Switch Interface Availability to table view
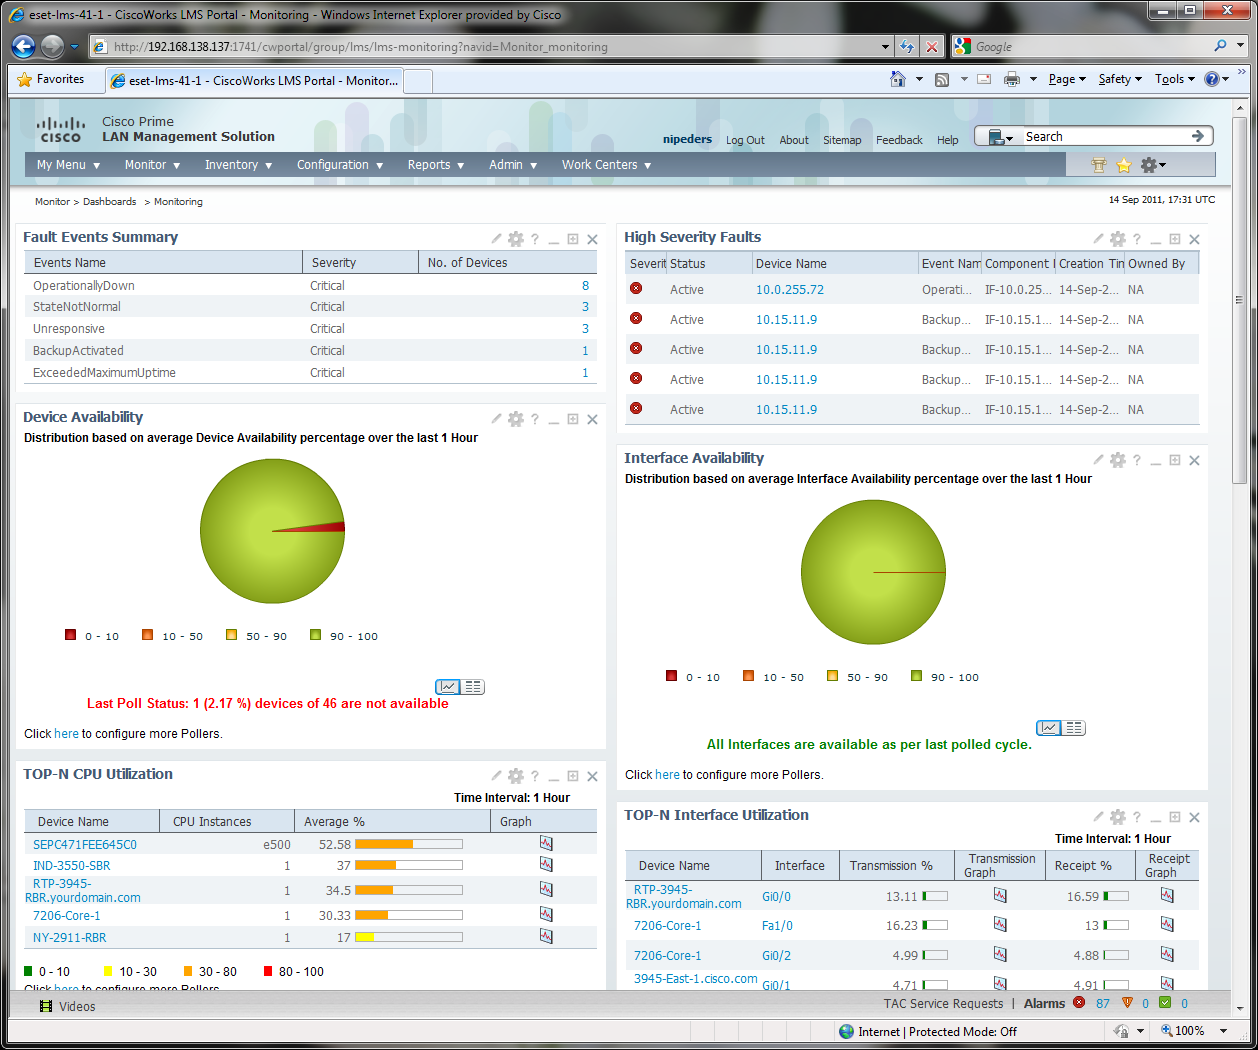The width and height of the screenshot is (1258, 1050). pyautogui.click(x=1074, y=728)
